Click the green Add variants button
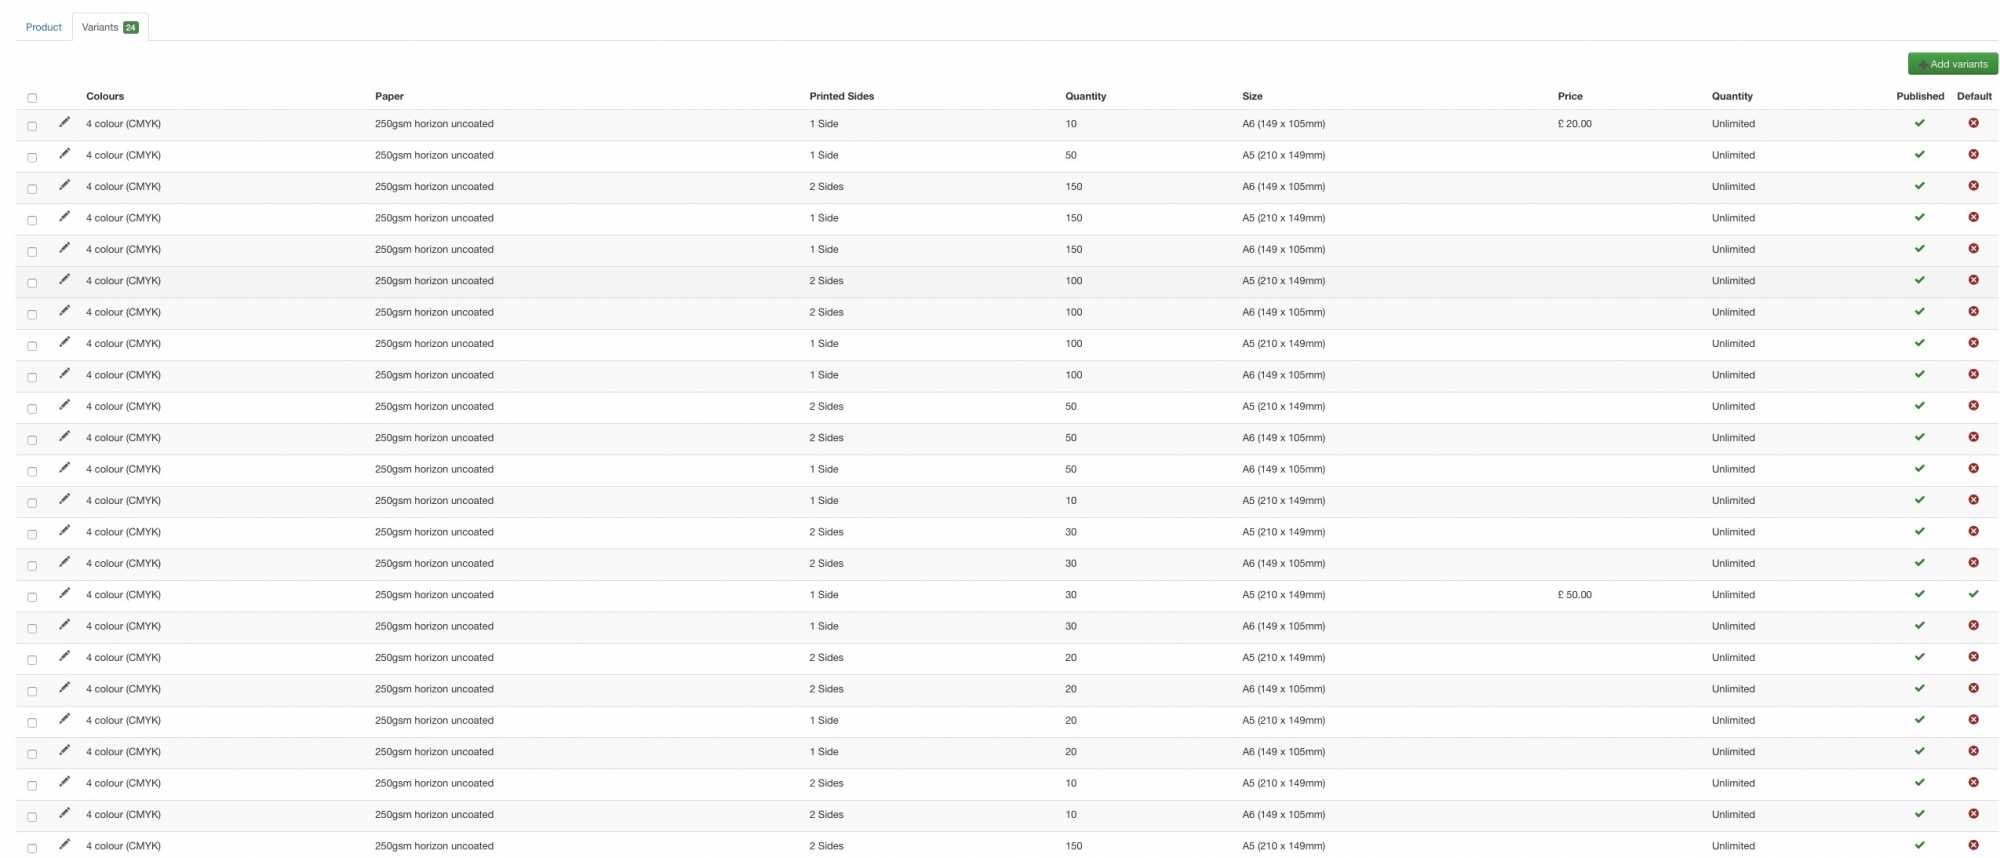 (x=1952, y=64)
